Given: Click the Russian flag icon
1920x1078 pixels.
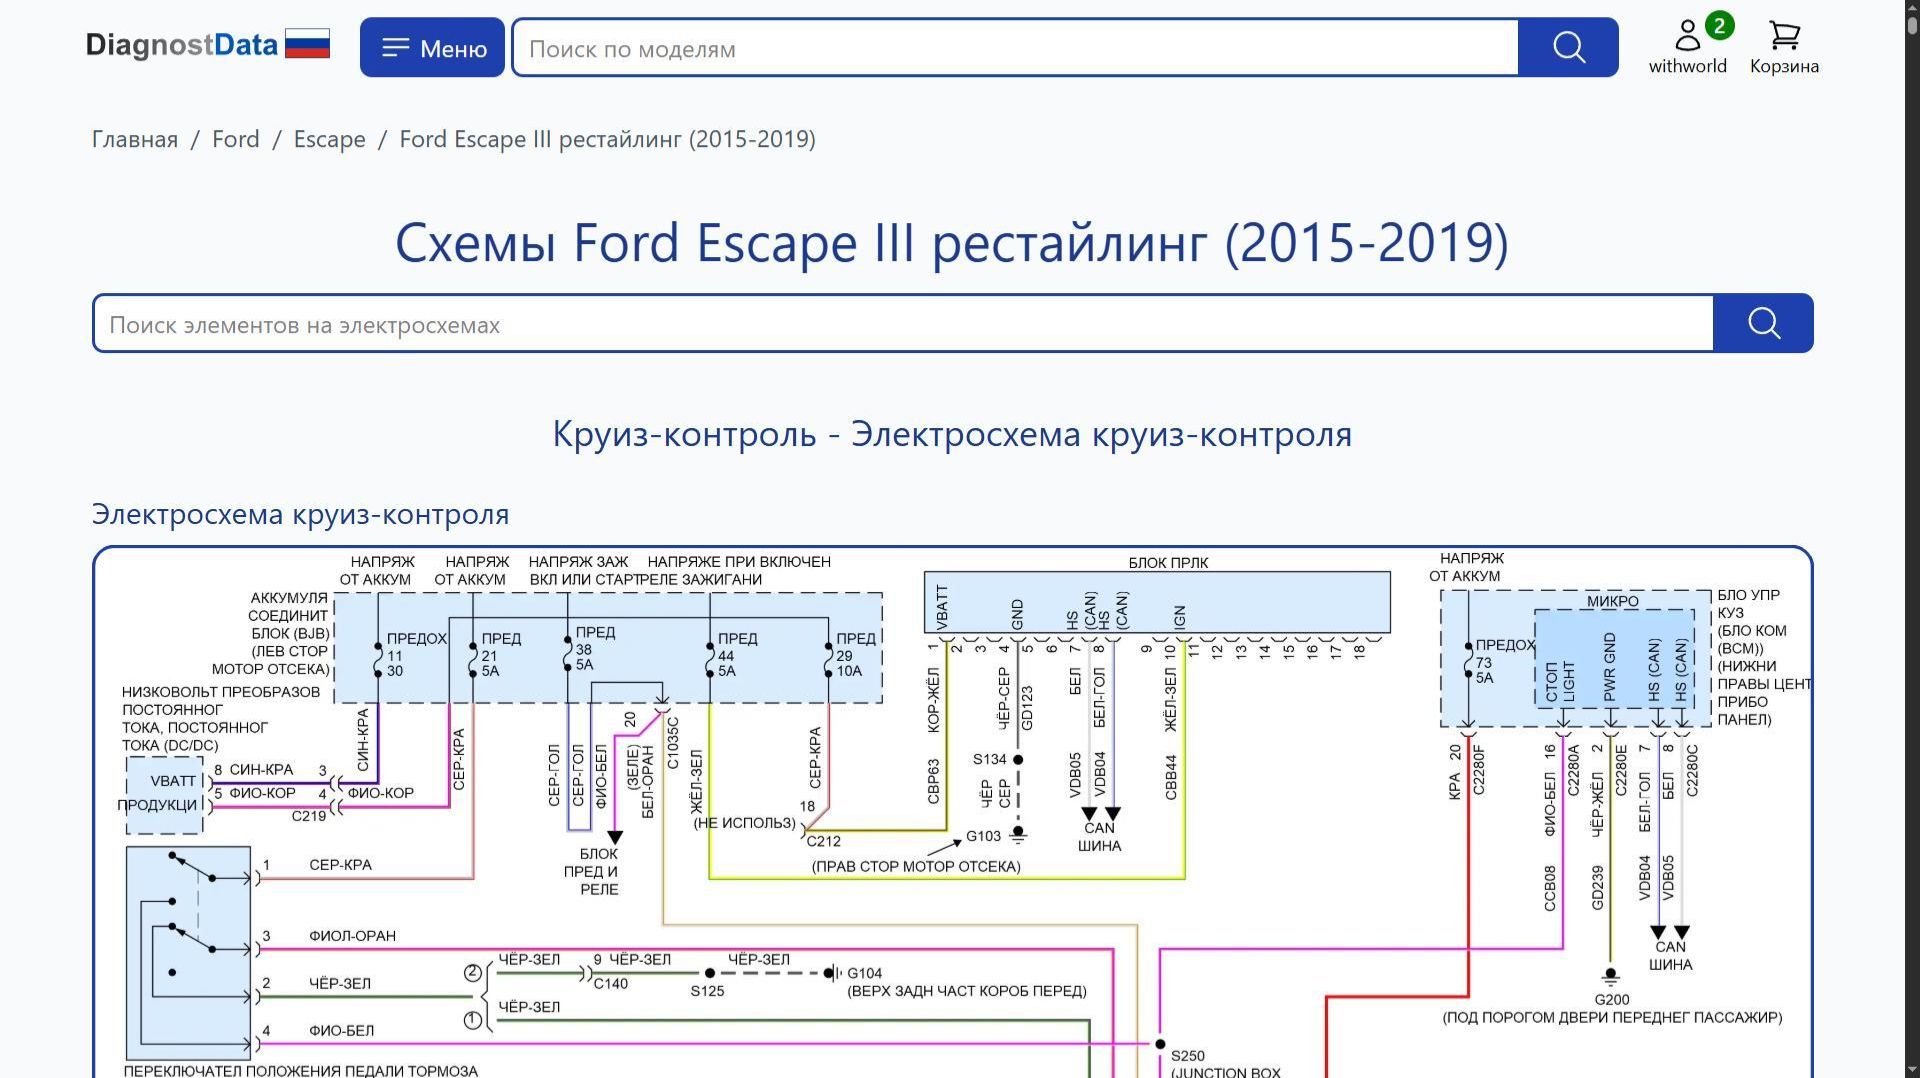Looking at the screenshot, I should point(307,45).
